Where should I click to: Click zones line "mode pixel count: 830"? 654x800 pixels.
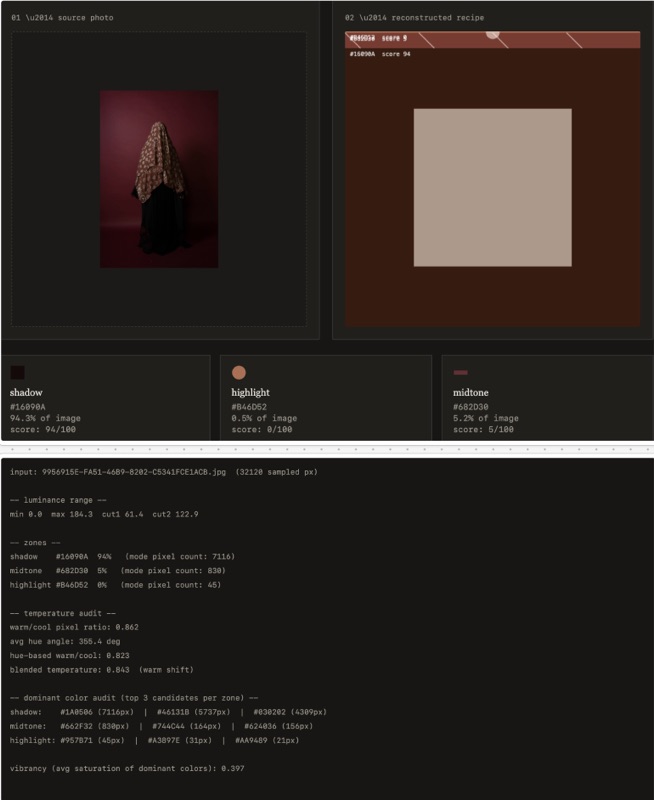[x=173, y=571]
